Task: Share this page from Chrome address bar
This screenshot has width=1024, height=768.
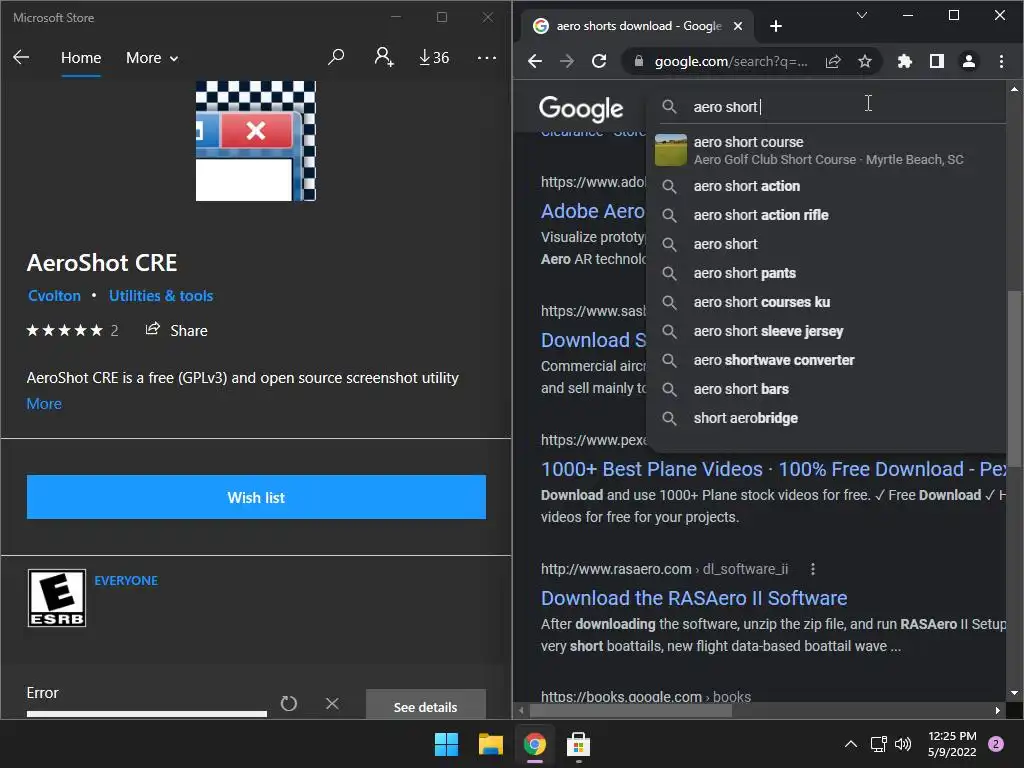Action: (833, 61)
